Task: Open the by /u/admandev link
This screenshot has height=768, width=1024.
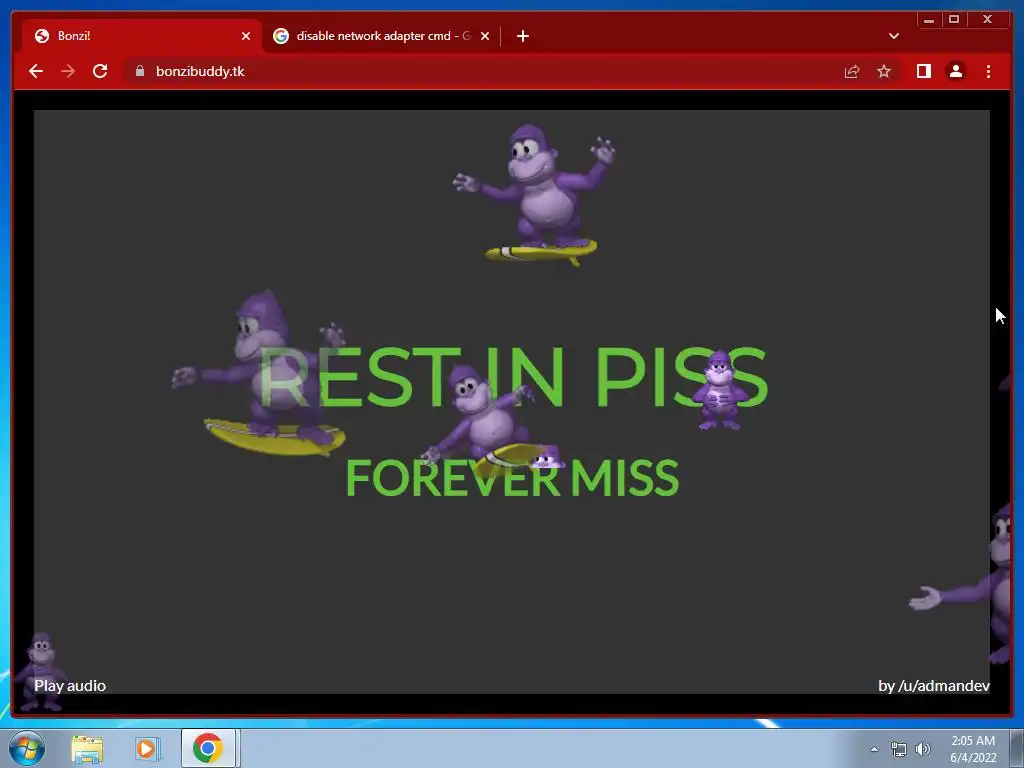Action: coord(934,686)
